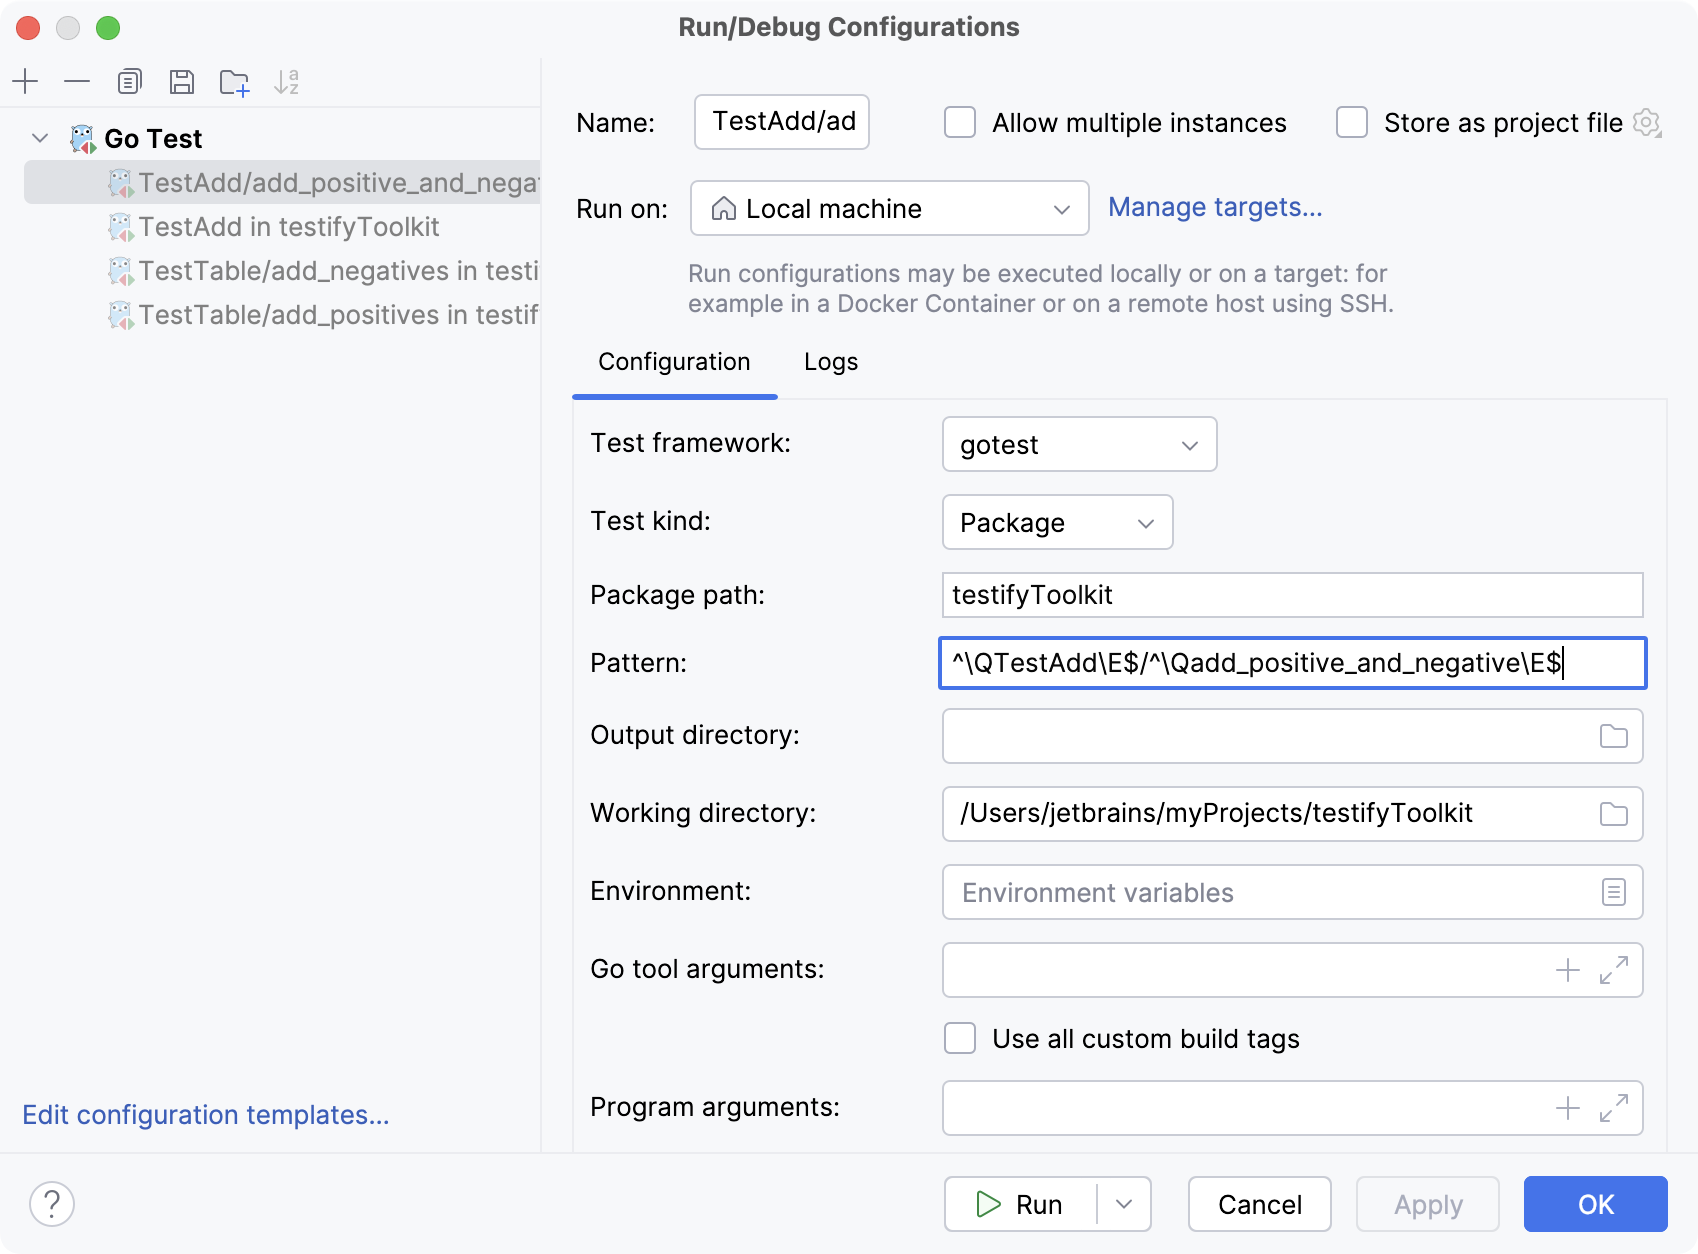Click the Save Configuration floppy disk icon

[x=181, y=81]
